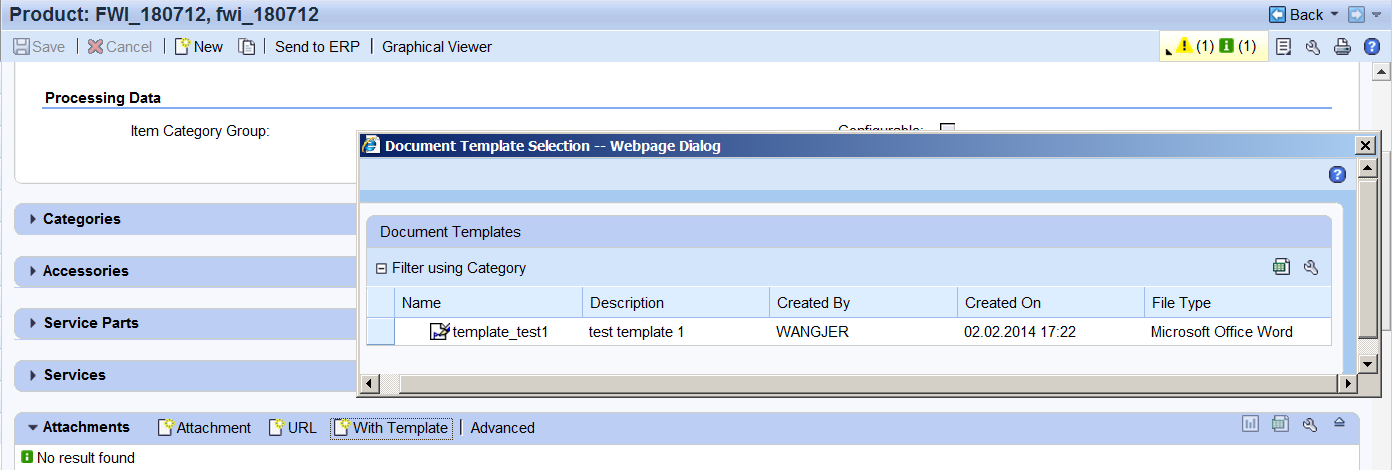Add a new URL attachment
The height and width of the screenshot is (470, 1392).
pos(292,427)
